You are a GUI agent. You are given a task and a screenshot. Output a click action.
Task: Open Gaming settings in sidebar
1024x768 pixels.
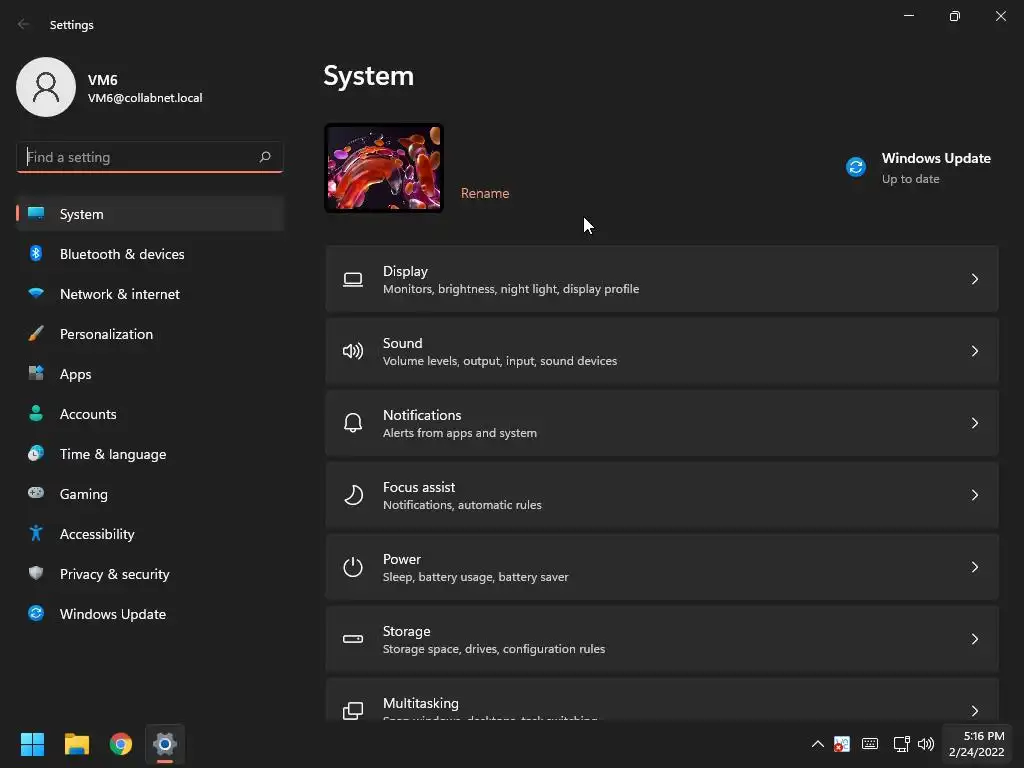[150, 494]
